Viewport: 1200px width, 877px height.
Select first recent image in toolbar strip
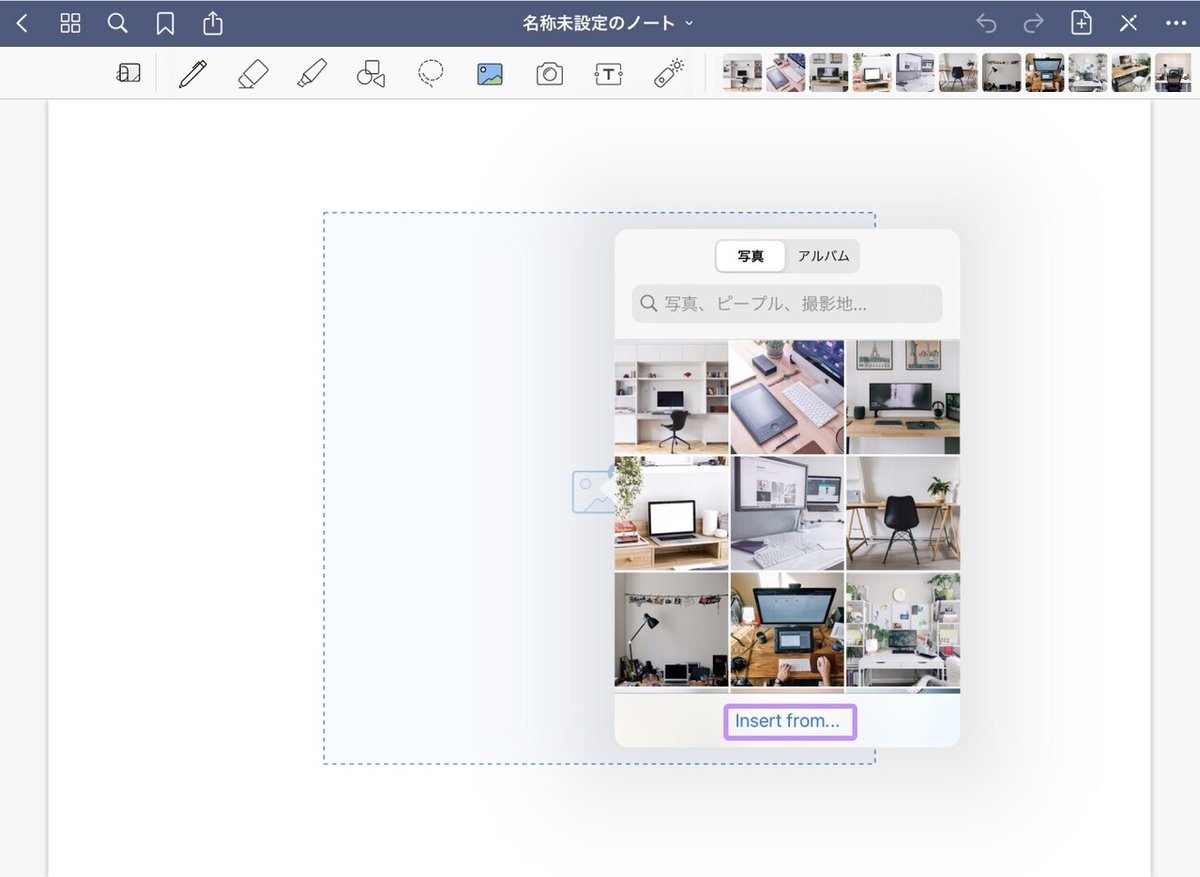tap(742, 73)
